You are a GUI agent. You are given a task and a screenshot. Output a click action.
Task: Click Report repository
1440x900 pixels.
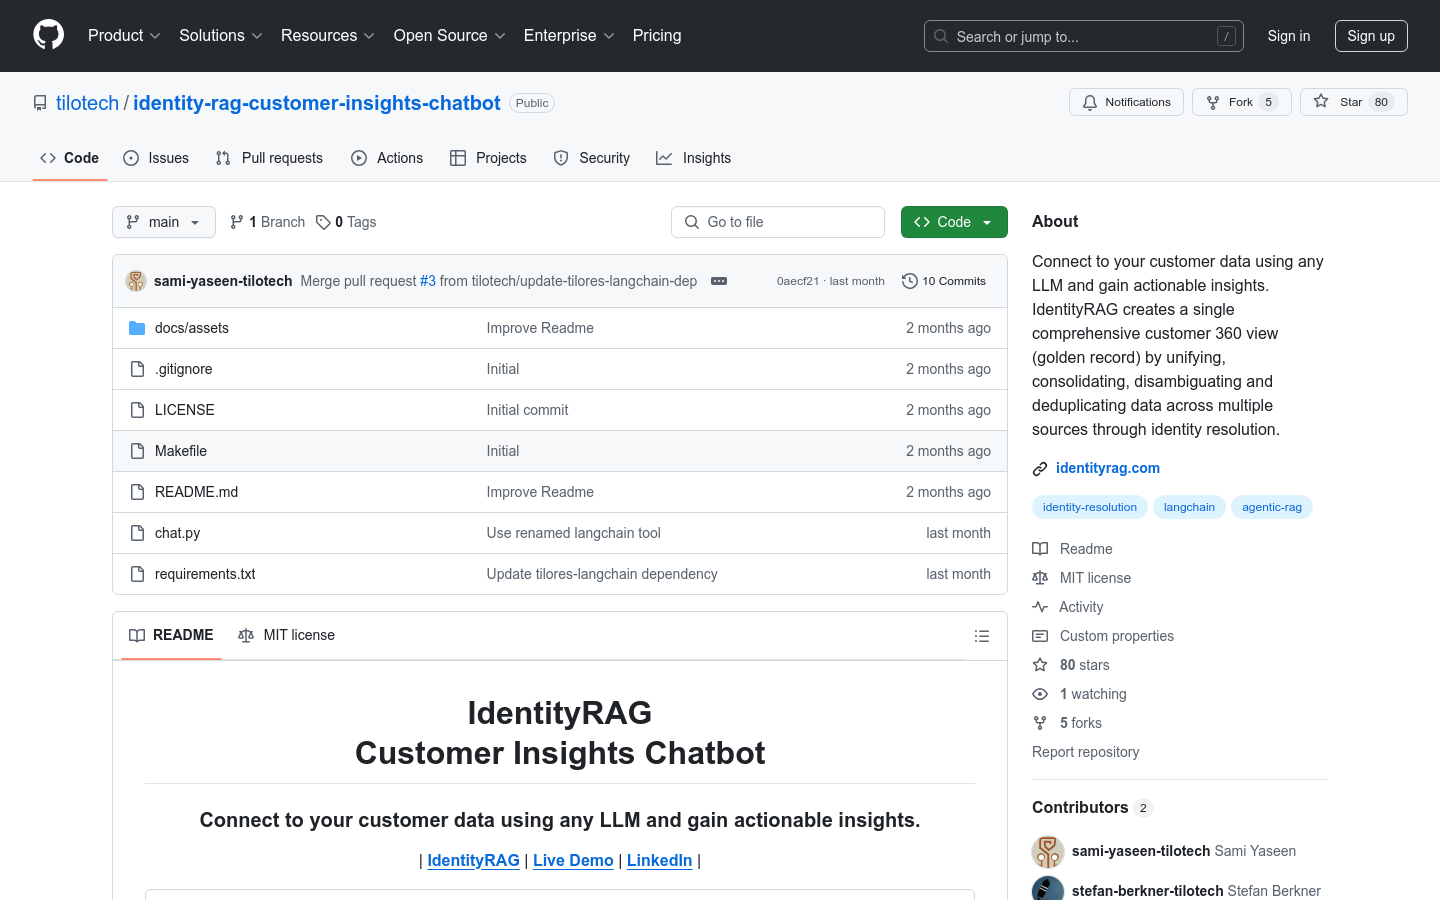(1085, 752)
